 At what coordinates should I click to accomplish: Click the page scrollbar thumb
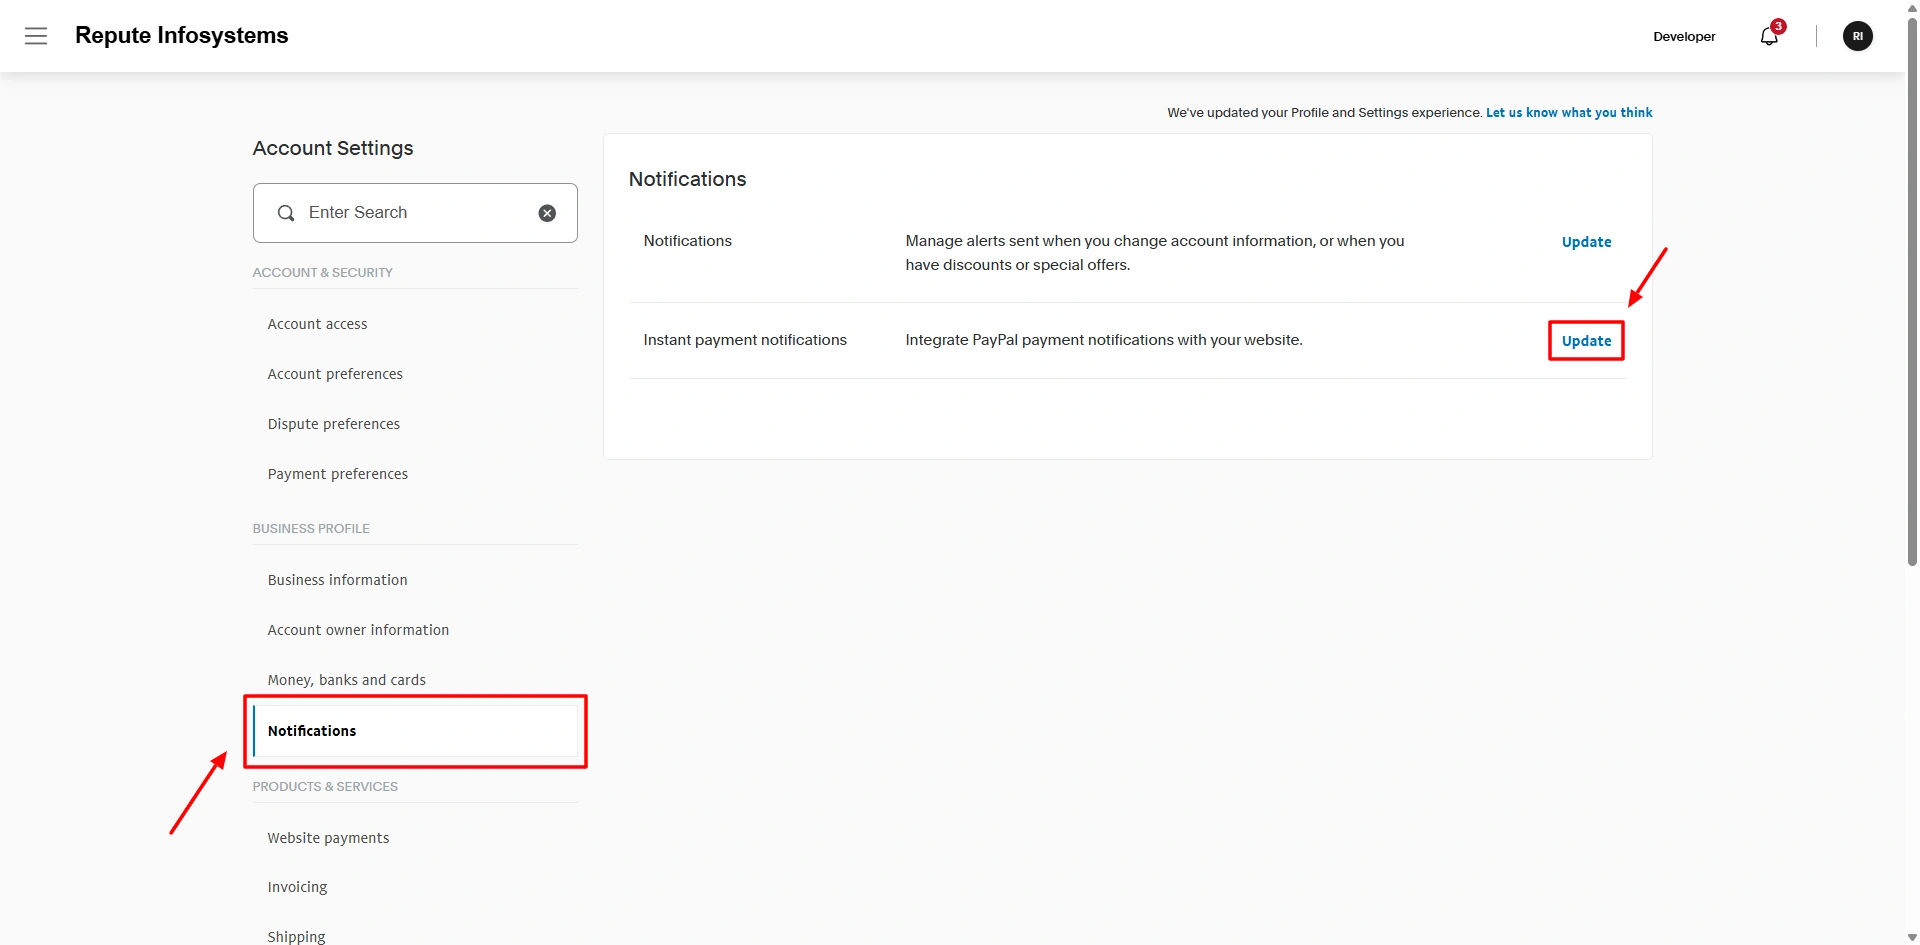pos(1912,290)
